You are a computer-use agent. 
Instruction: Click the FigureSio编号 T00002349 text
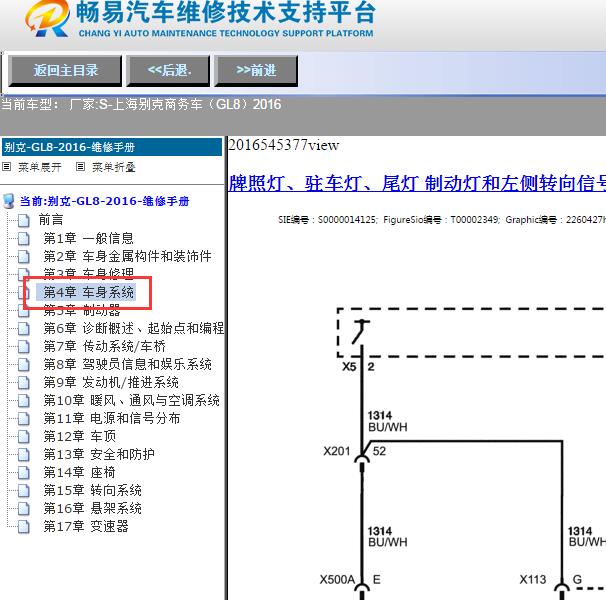click(441, 220)
